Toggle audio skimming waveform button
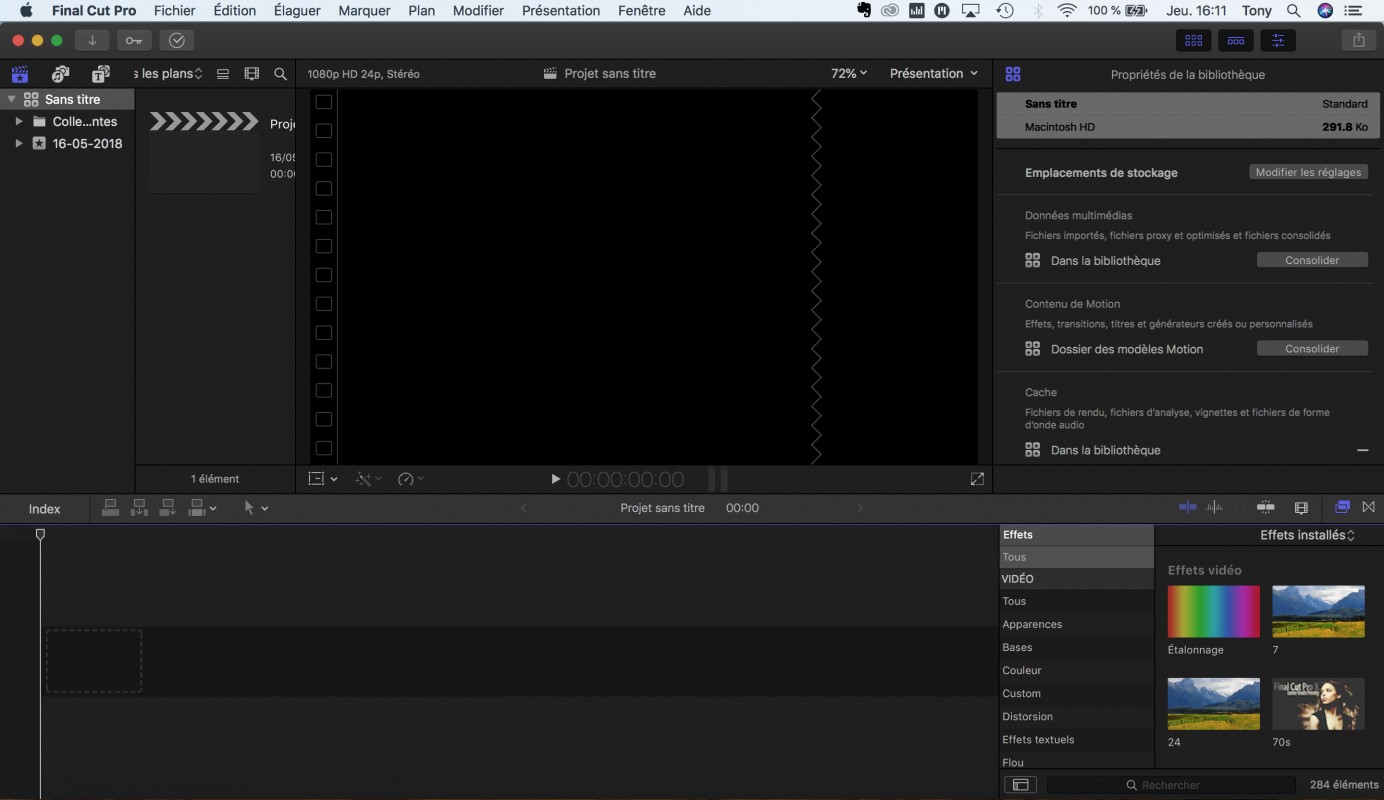Viewport: 1384px width, 800px height. pyautogui.click(x=1214, y=508)
